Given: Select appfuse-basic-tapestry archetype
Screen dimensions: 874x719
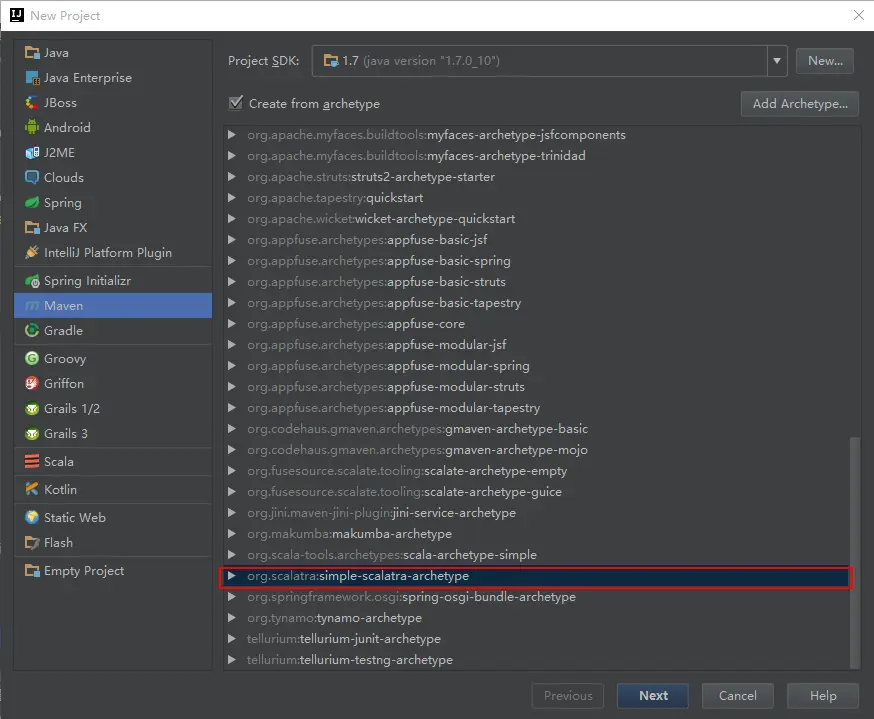Looking at the screenshot, I should (x=537, y=303).
